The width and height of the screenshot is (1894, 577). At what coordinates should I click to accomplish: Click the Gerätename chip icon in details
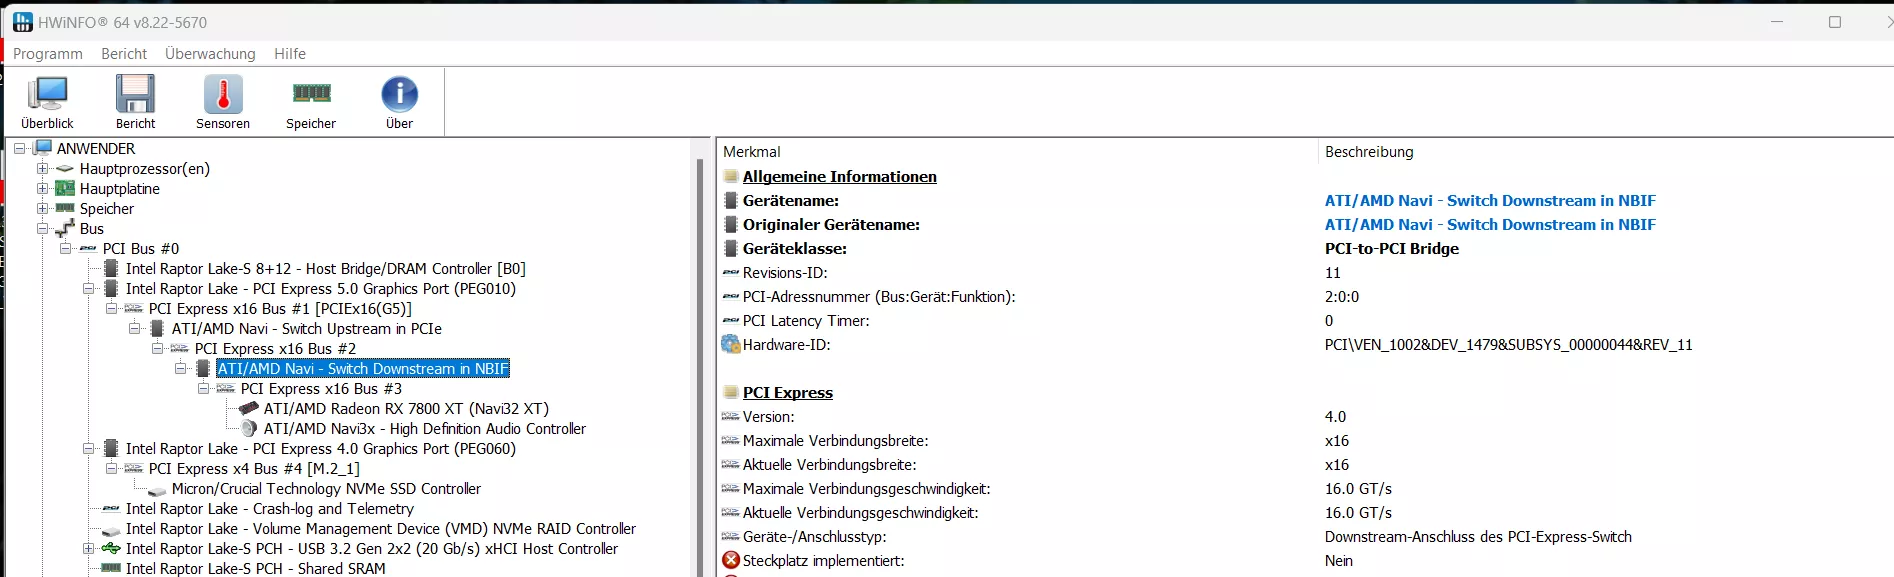coord(731,201)
